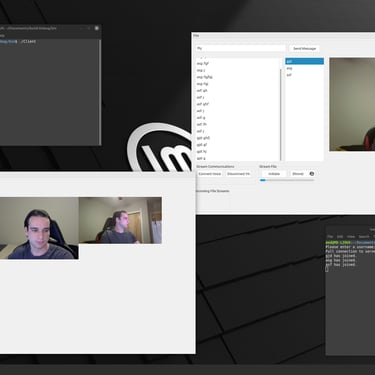The width and height of the screenshot is (375, 375).
Task: Select the third user in the user list
Action: pyautogui.click(x=304, y=75)
